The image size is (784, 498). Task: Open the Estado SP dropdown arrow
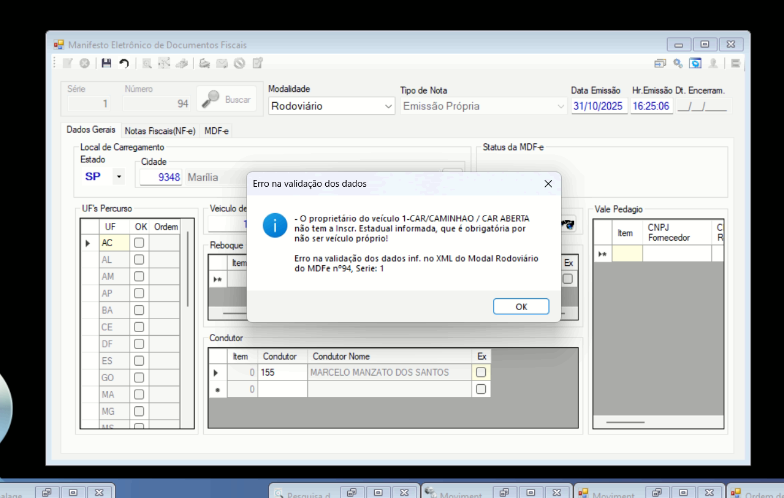(118, 176)
